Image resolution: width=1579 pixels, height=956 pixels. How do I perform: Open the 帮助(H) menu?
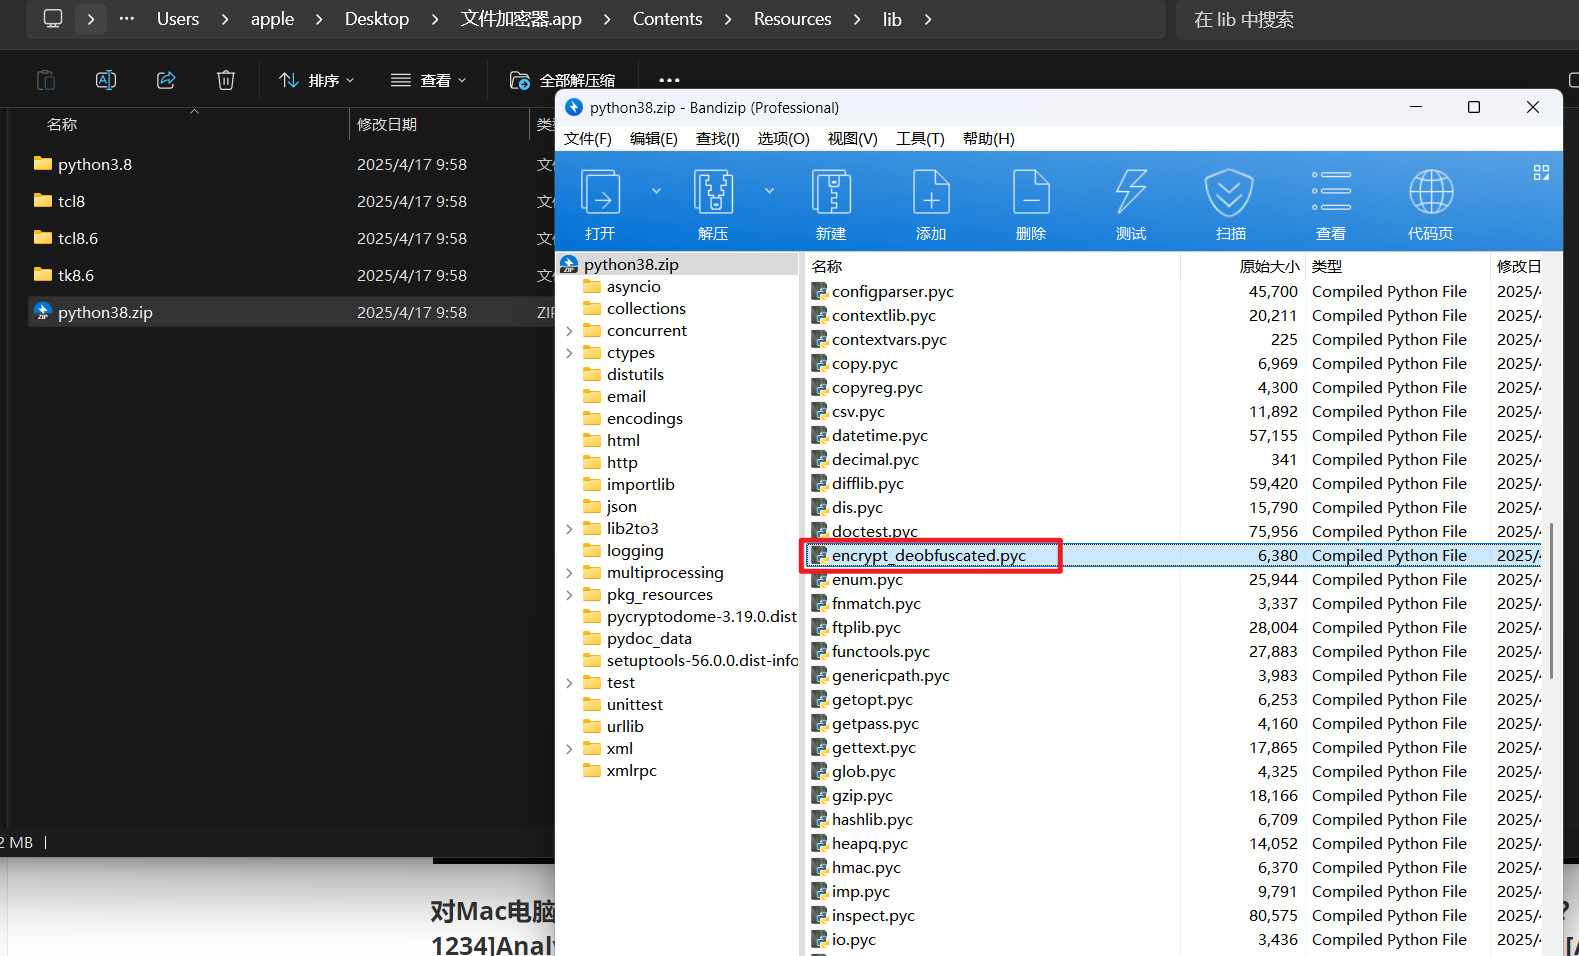click(989, 139)
